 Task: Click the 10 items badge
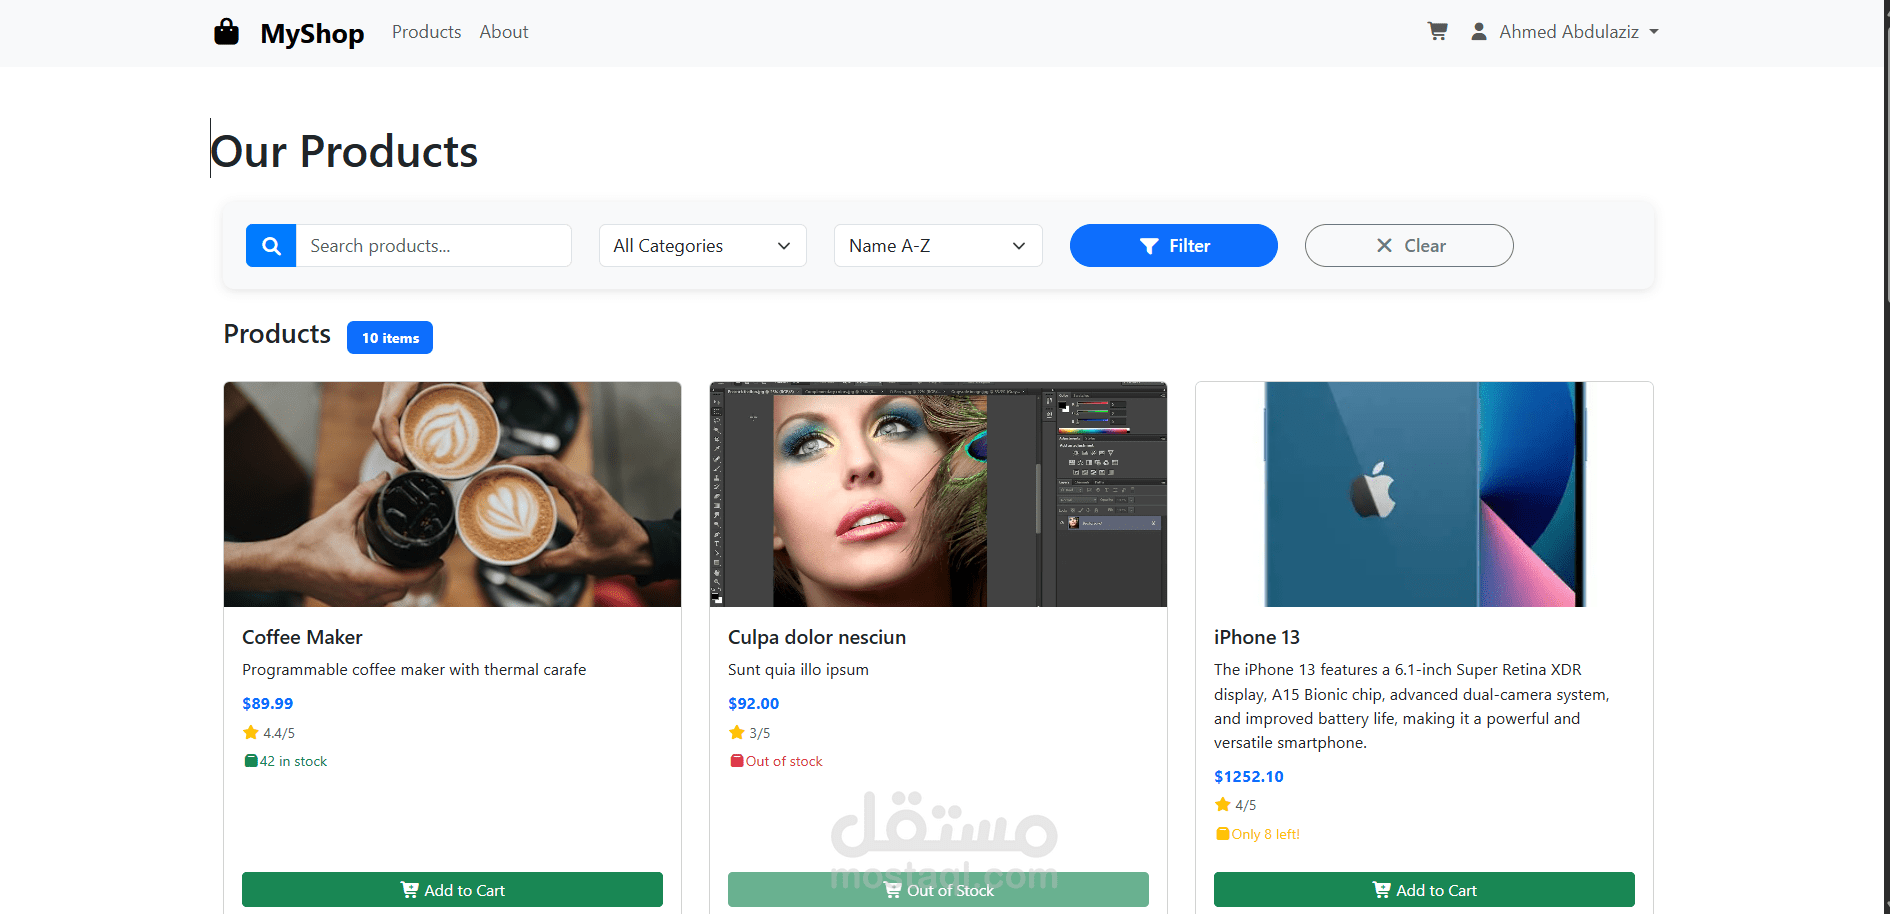[x=390, y=338]
